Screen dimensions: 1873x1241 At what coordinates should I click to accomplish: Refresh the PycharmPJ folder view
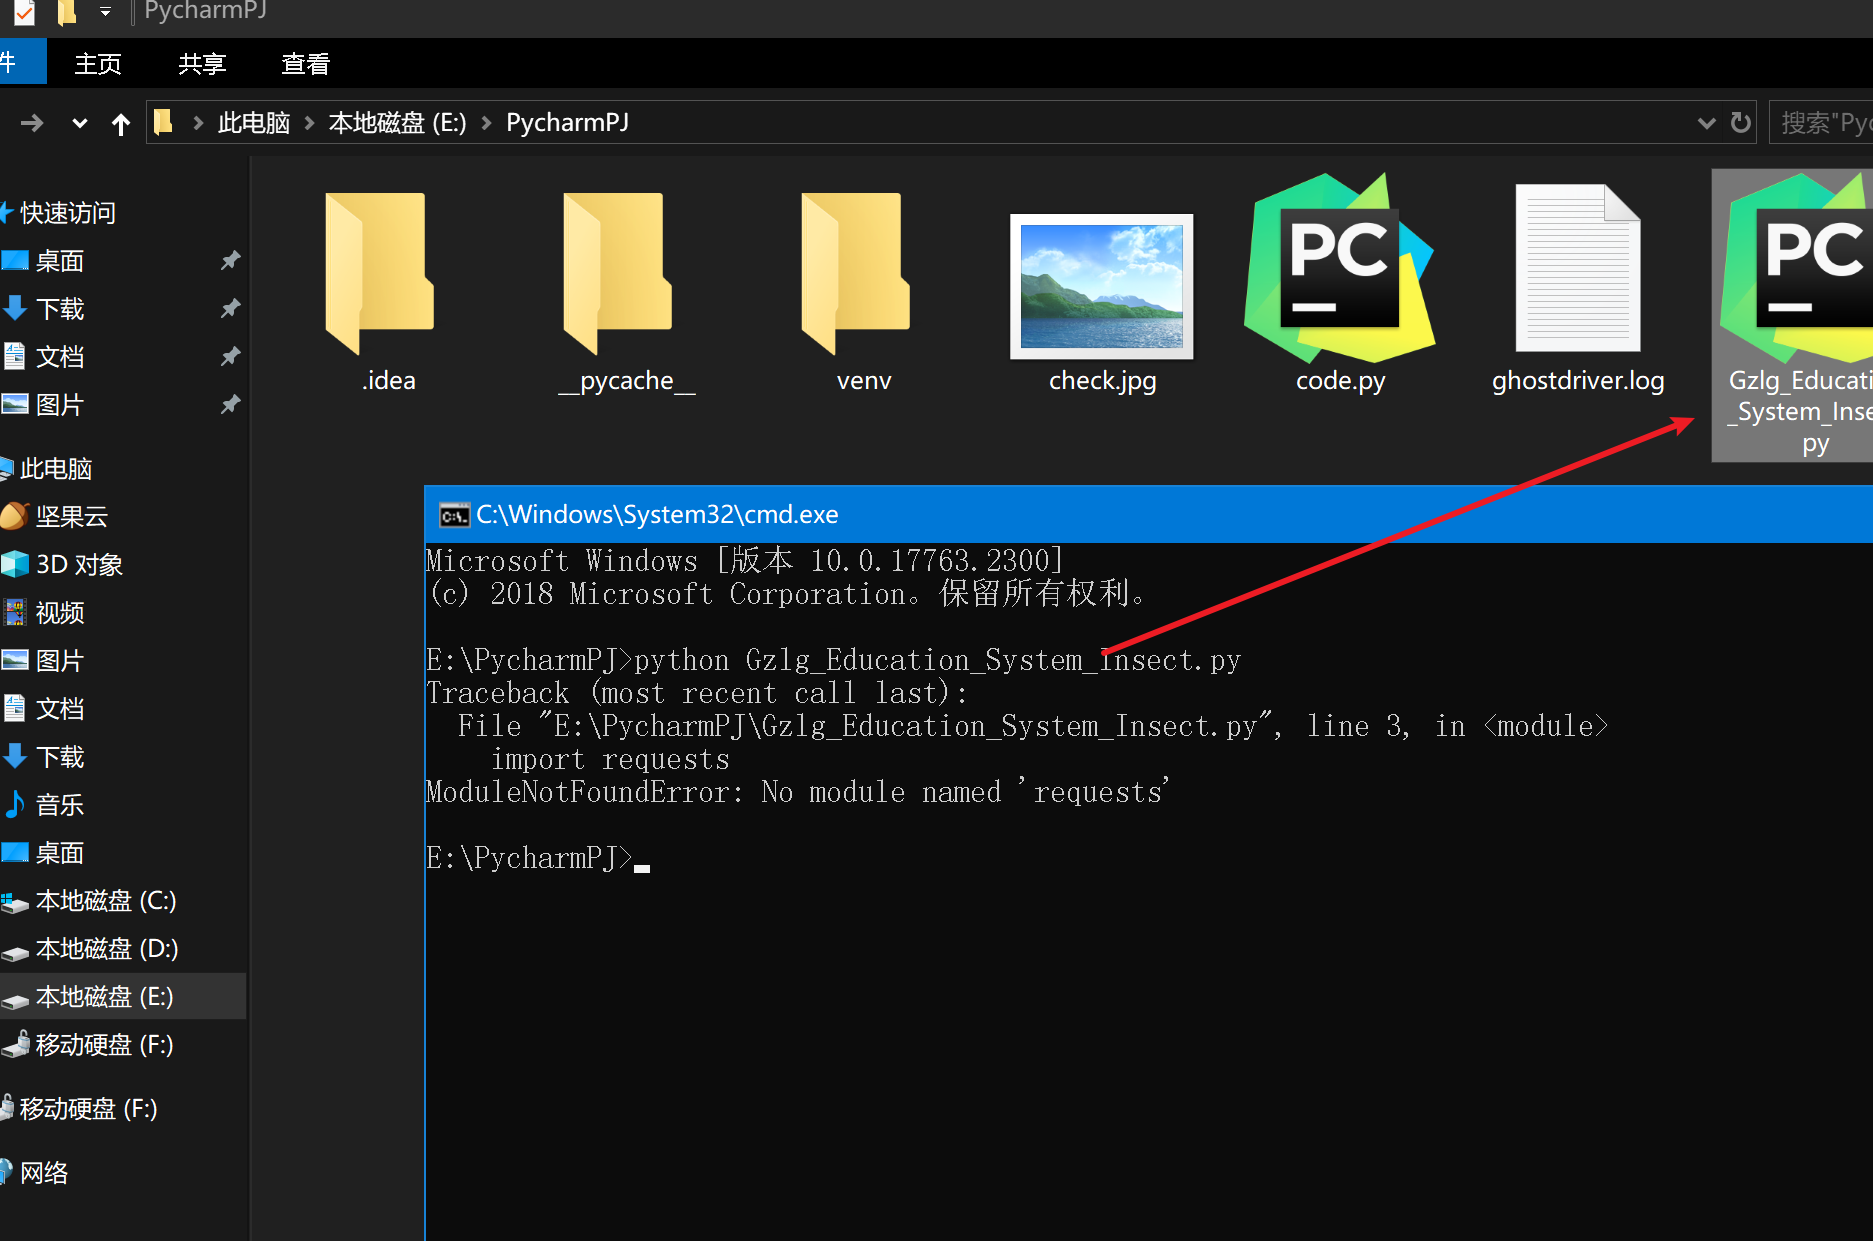(1741, 122)
